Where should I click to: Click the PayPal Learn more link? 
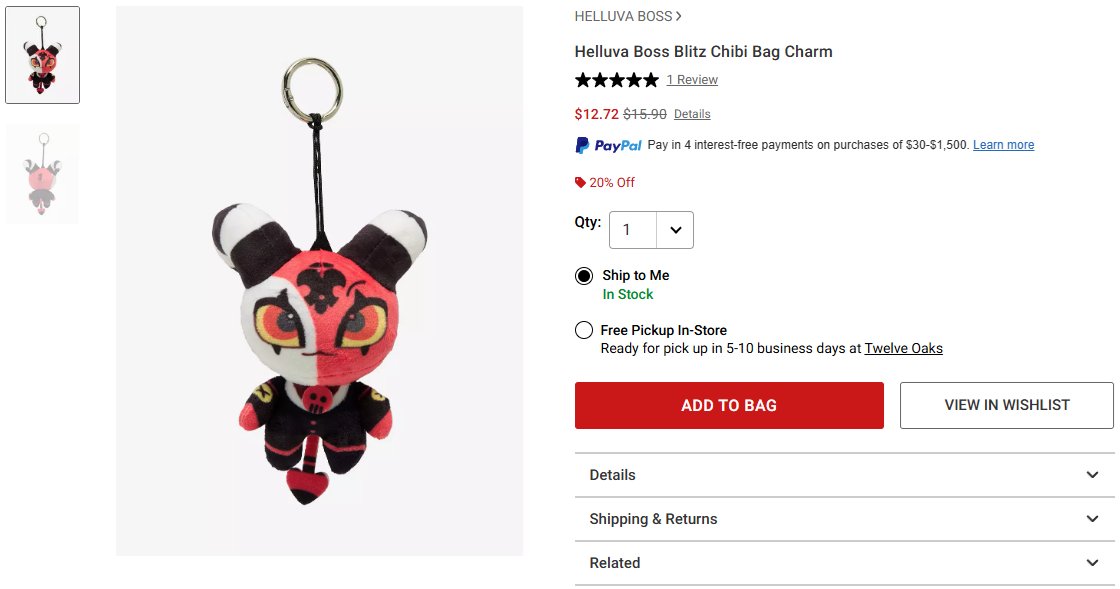(1004, 145)
